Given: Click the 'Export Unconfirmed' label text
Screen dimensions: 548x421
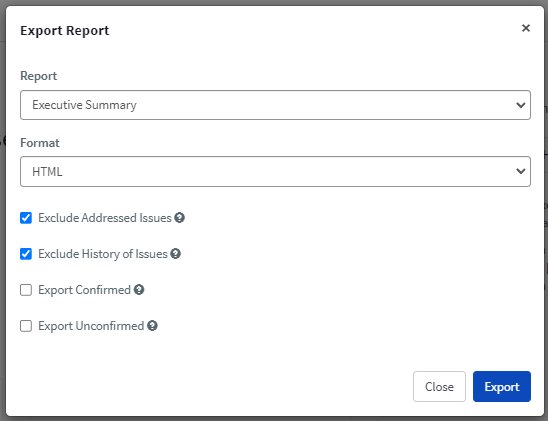Looking at the screenshot, I should [91, 326].
